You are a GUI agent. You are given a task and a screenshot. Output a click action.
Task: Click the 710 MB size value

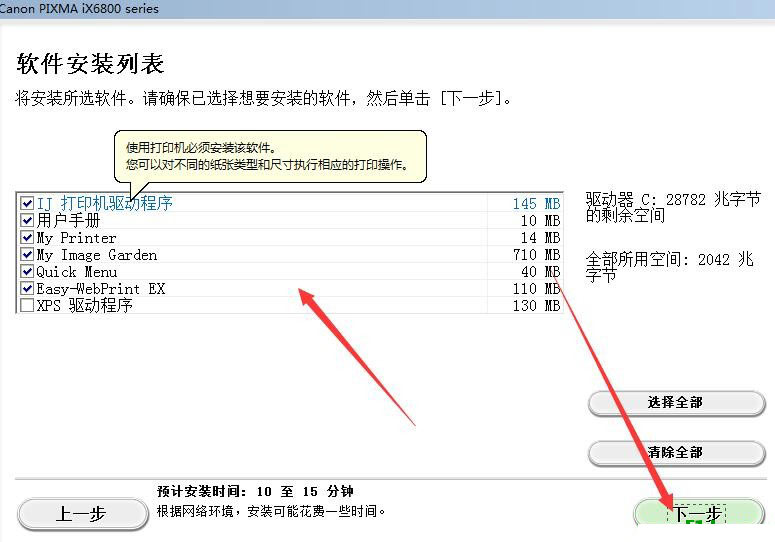(x=536, y=254)
